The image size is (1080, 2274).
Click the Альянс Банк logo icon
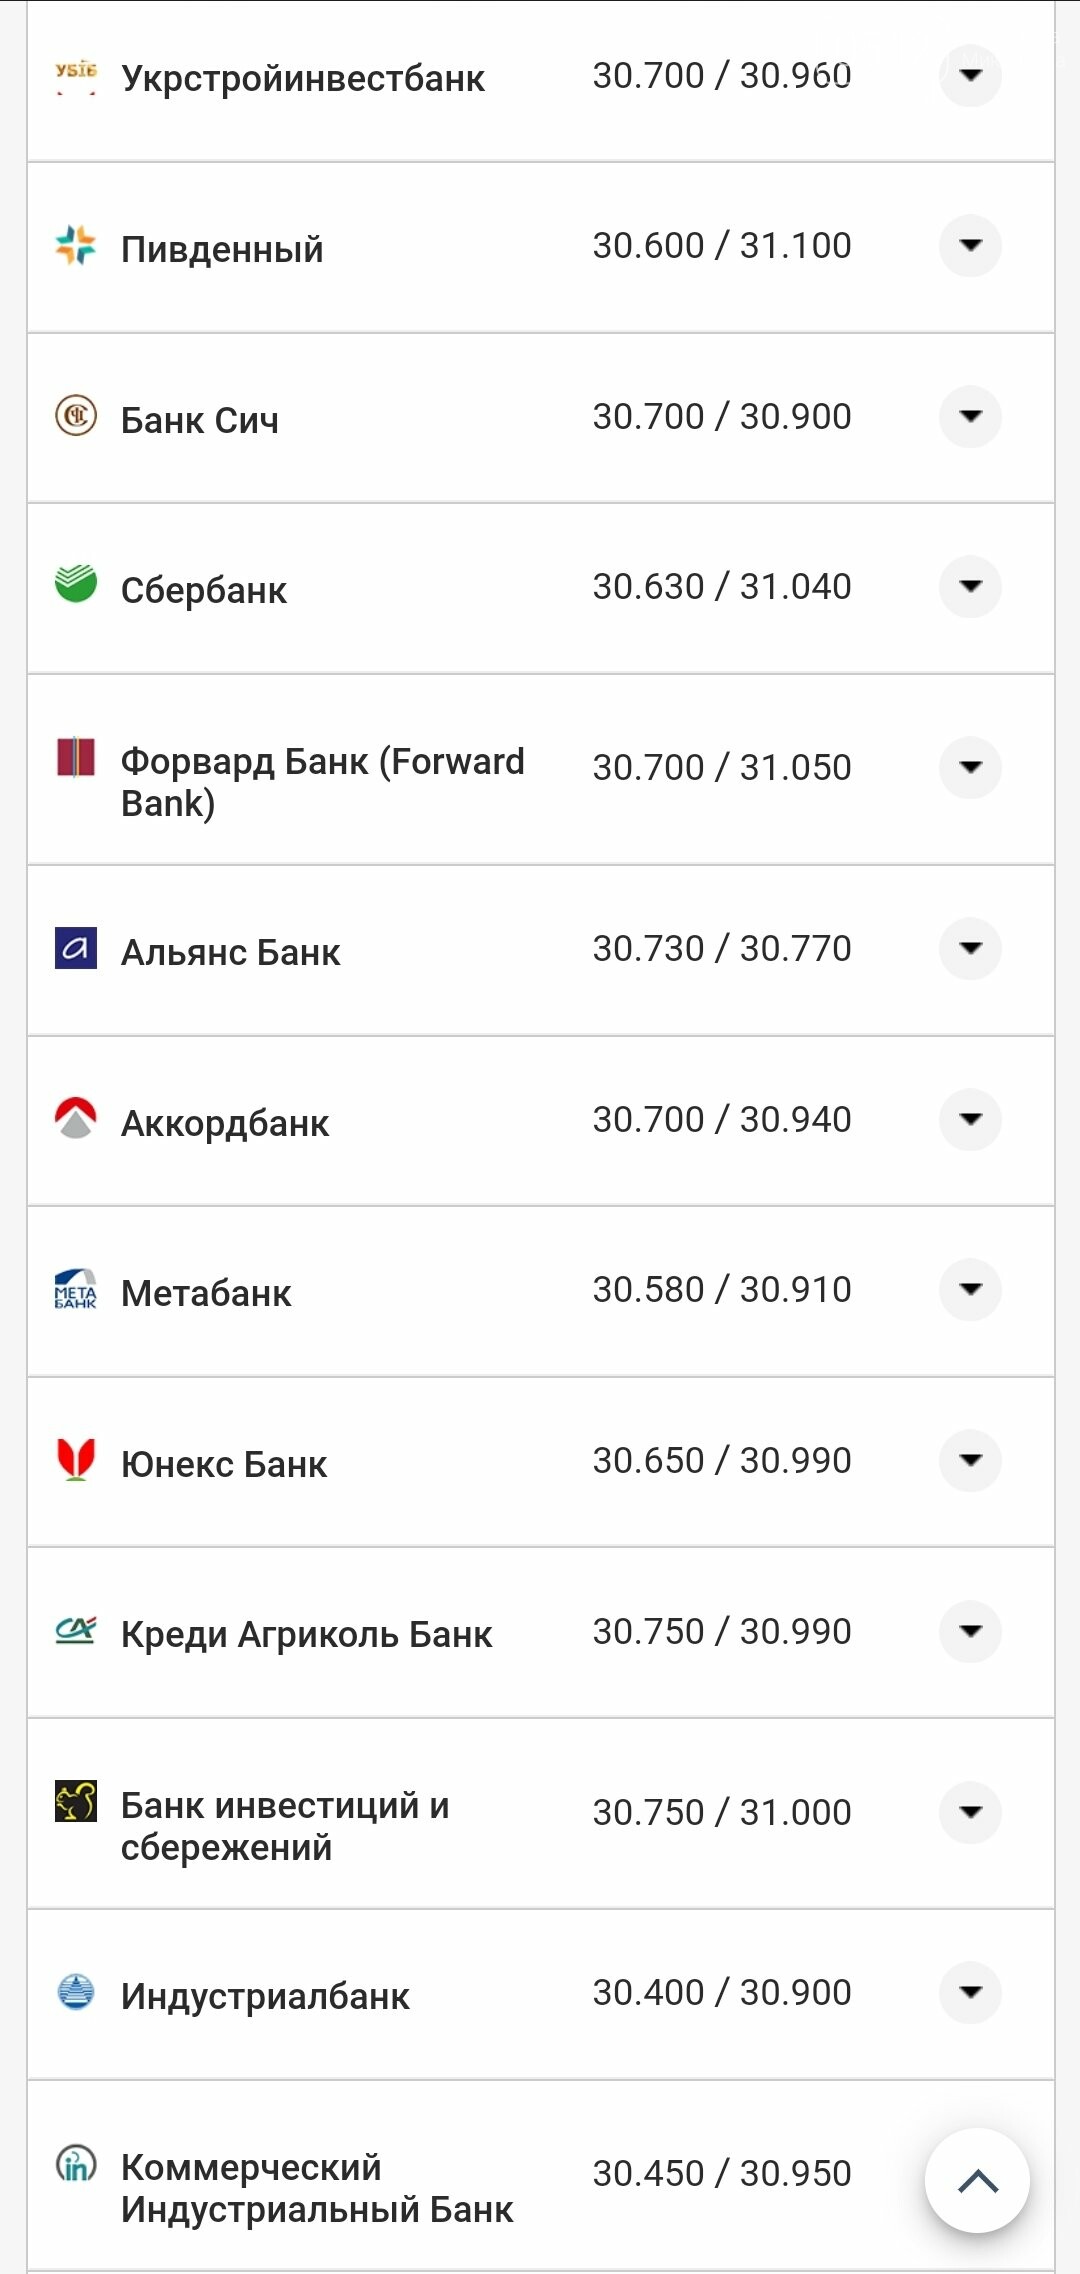(76, 947)
